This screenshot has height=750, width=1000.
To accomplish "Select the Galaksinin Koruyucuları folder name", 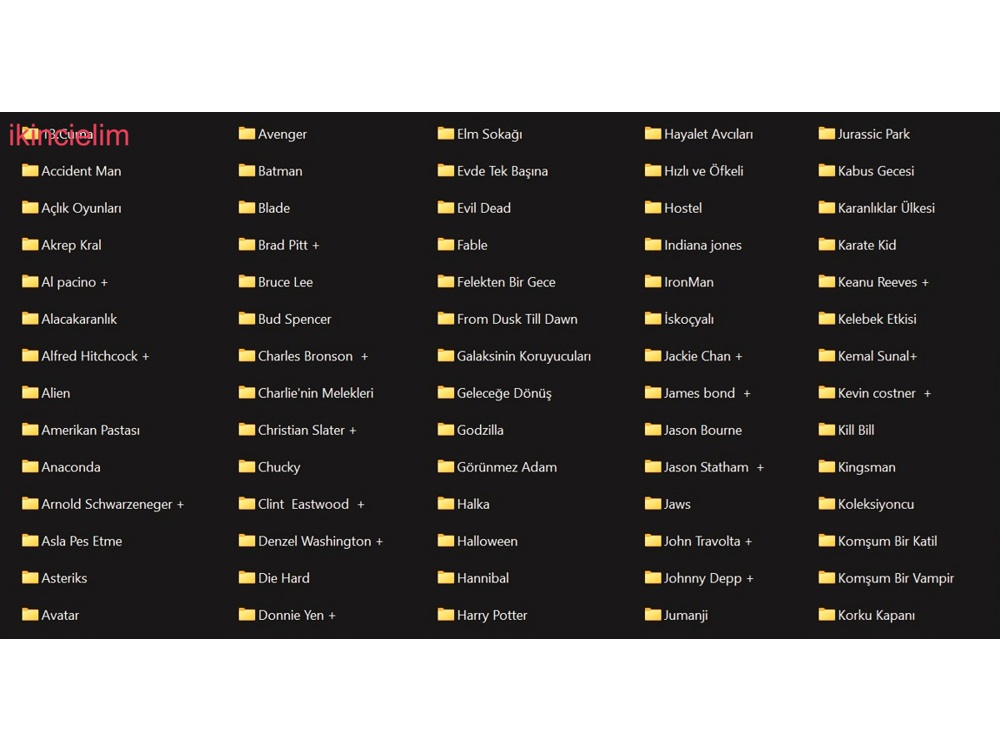I will pyautogui.click(x=524, y=356).
